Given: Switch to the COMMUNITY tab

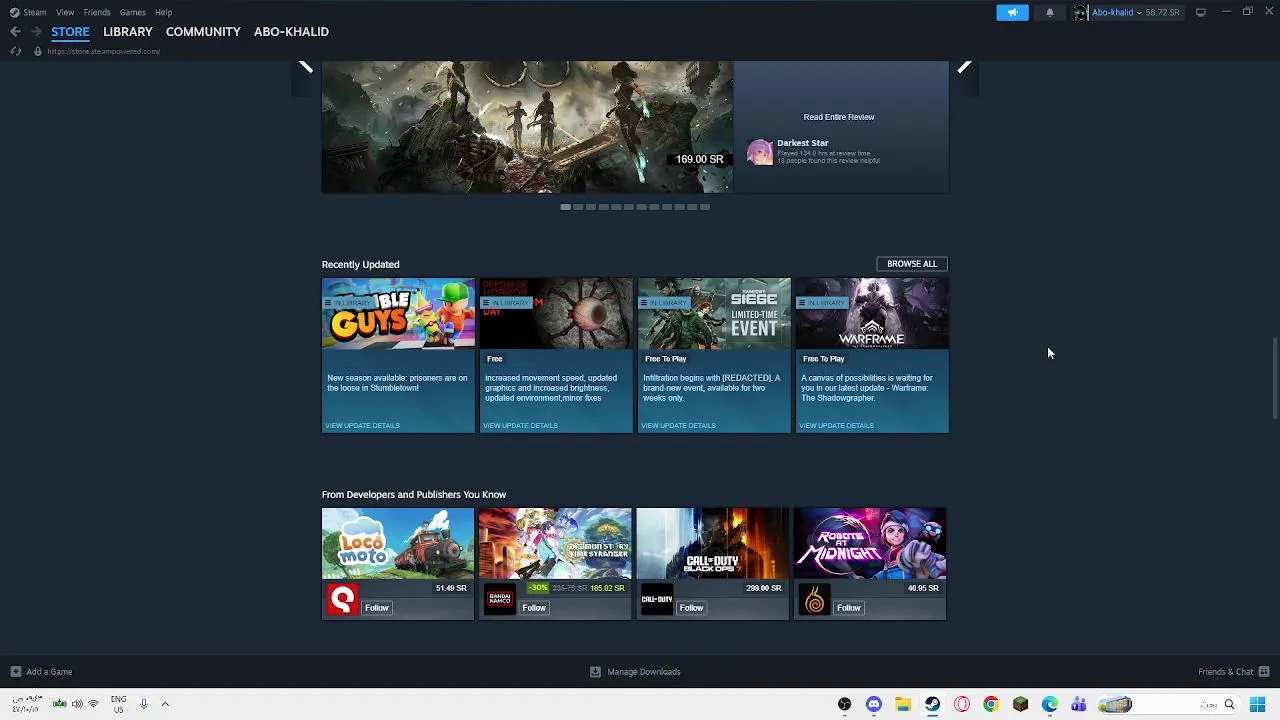Looking at the screenshot, I should click(x=203, y=32).
